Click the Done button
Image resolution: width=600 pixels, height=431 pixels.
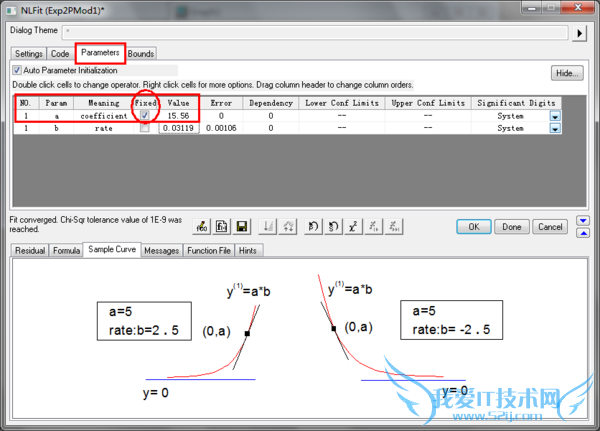pyautogui.click(x=512, y=227)
